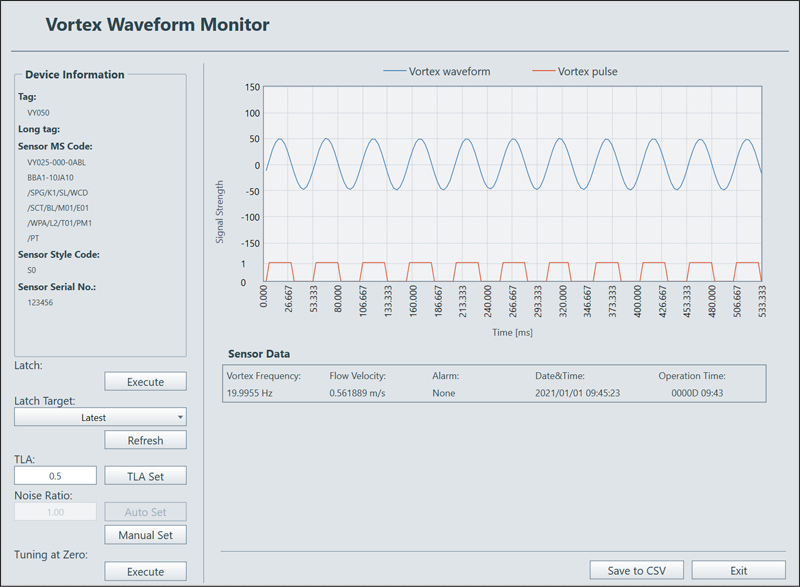The height and width of the screenshot is (587, 800).
Task: Click the Manual Set button for Noise Ratio
Action: point(145,535)
